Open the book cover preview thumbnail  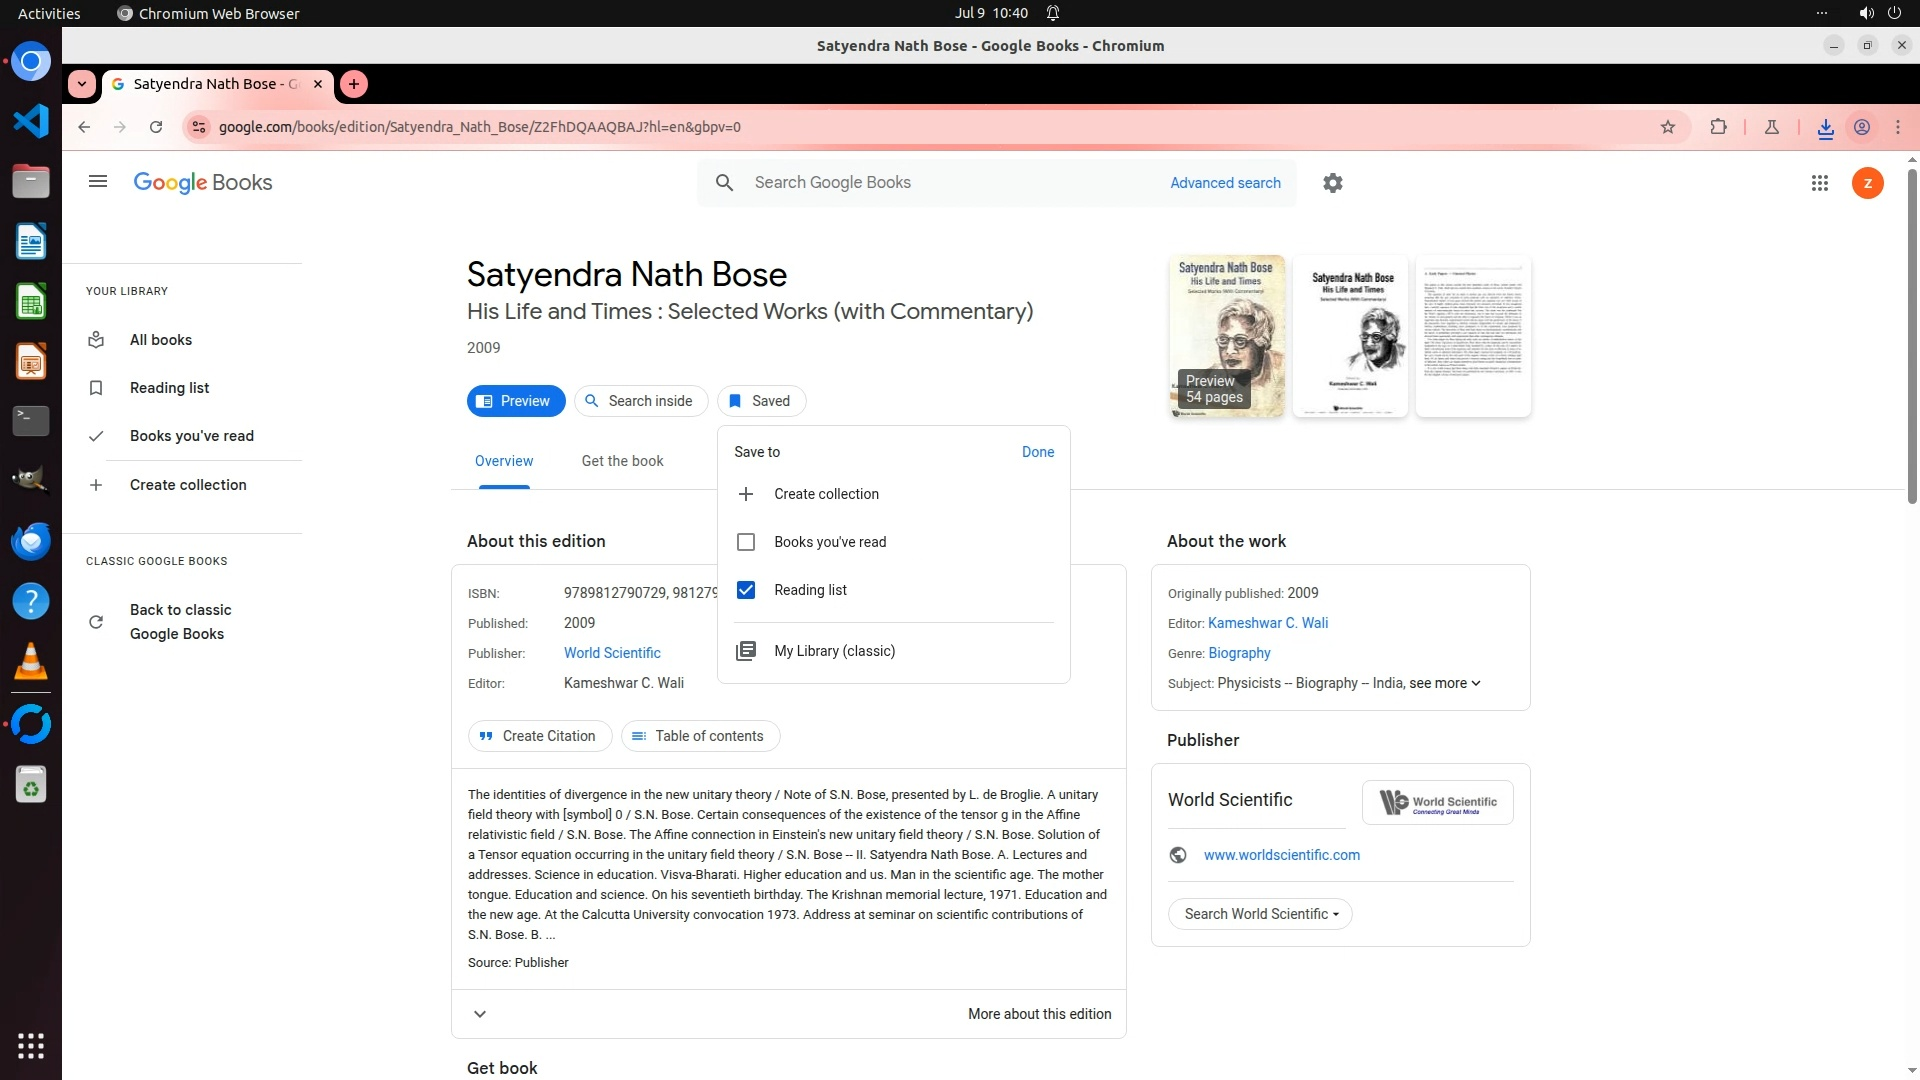click(1226, 336)
